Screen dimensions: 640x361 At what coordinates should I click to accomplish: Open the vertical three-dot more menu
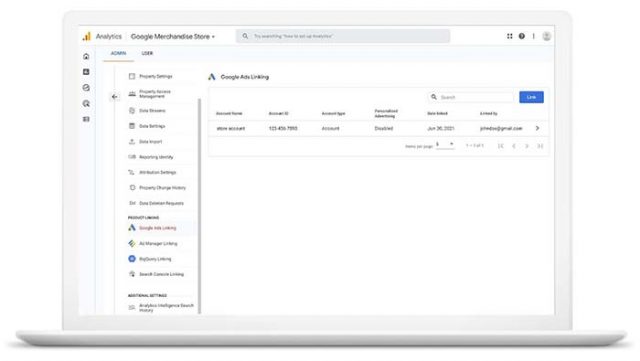pos(533,36)
